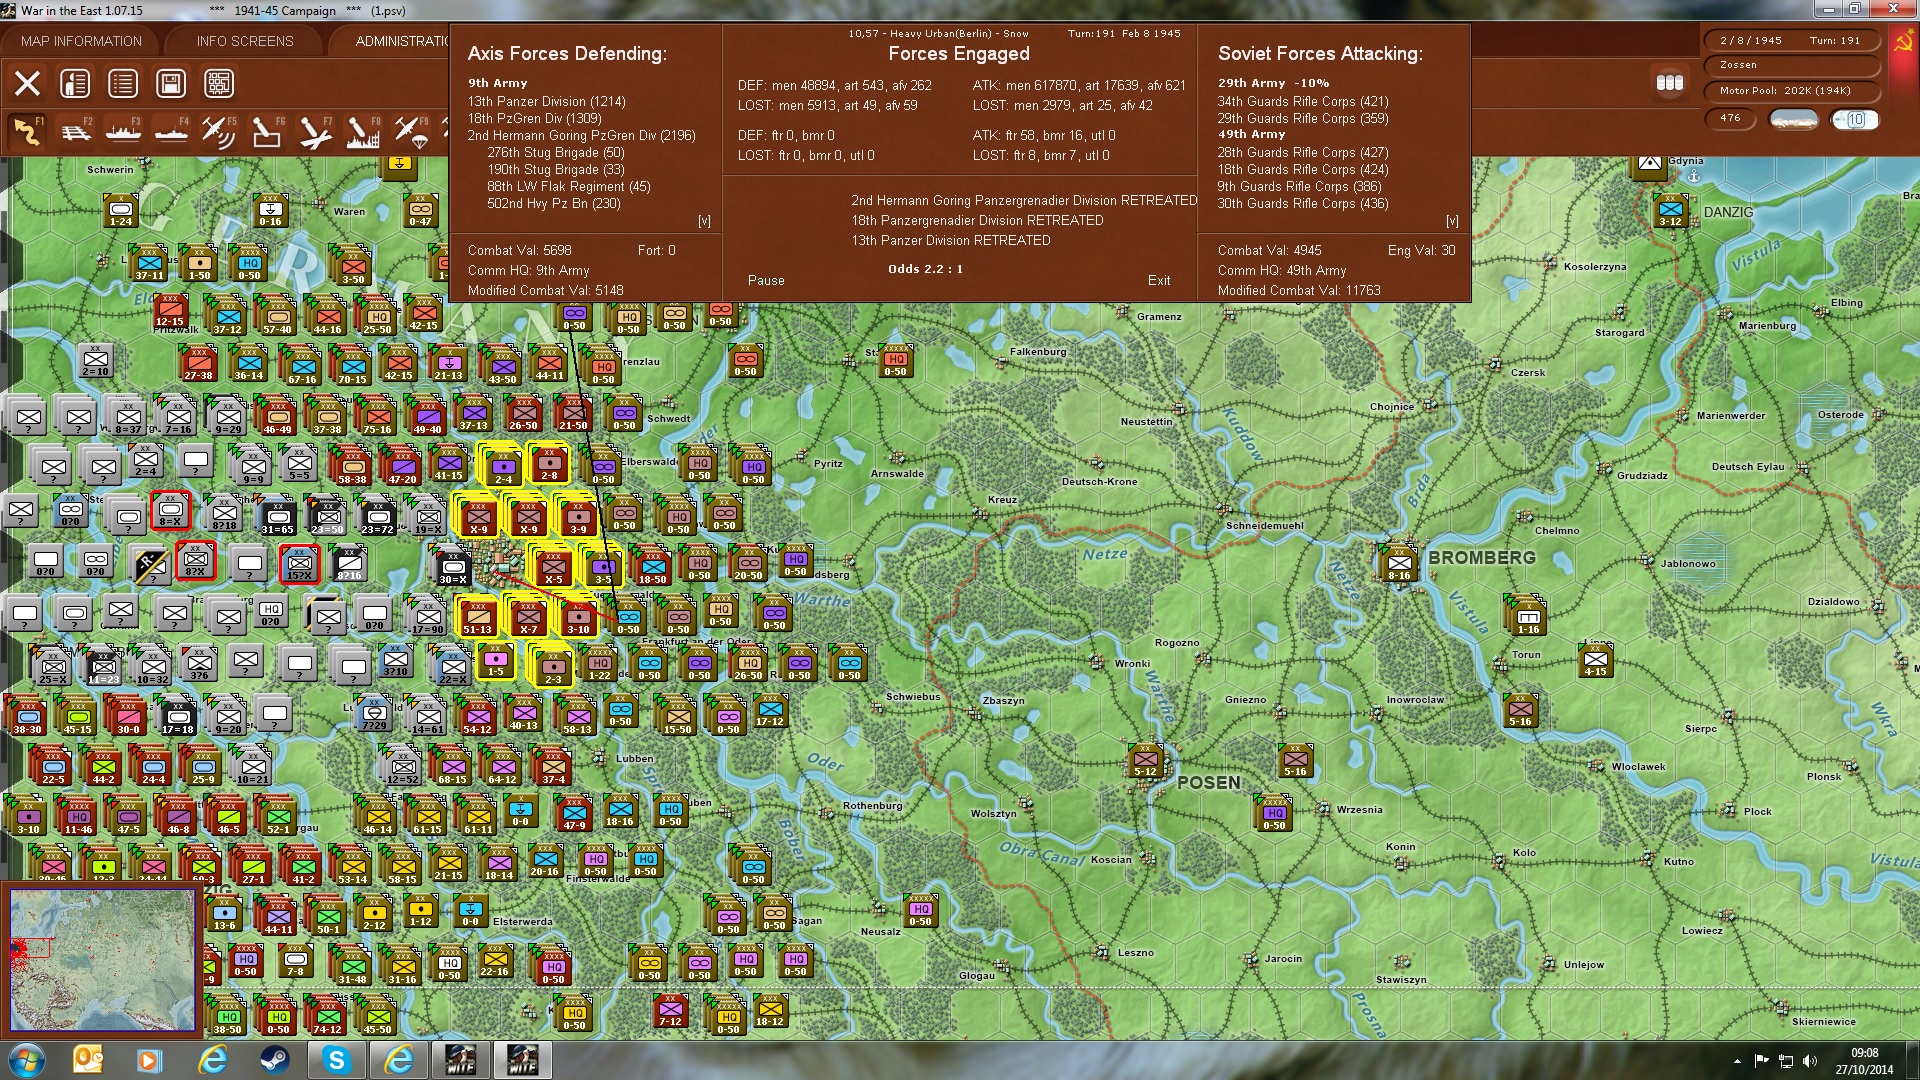Click the taskbar volume speaker icon
1920x1080 pixels.
coord(1809,1061)
